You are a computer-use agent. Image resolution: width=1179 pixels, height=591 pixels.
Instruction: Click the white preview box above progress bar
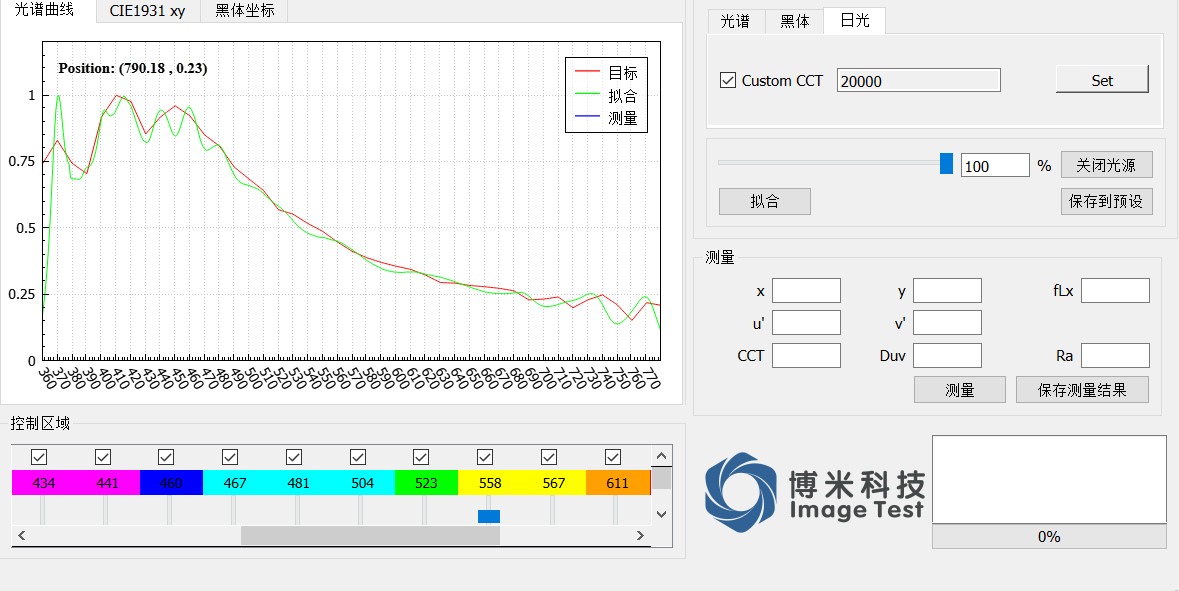click(1049, 479)
